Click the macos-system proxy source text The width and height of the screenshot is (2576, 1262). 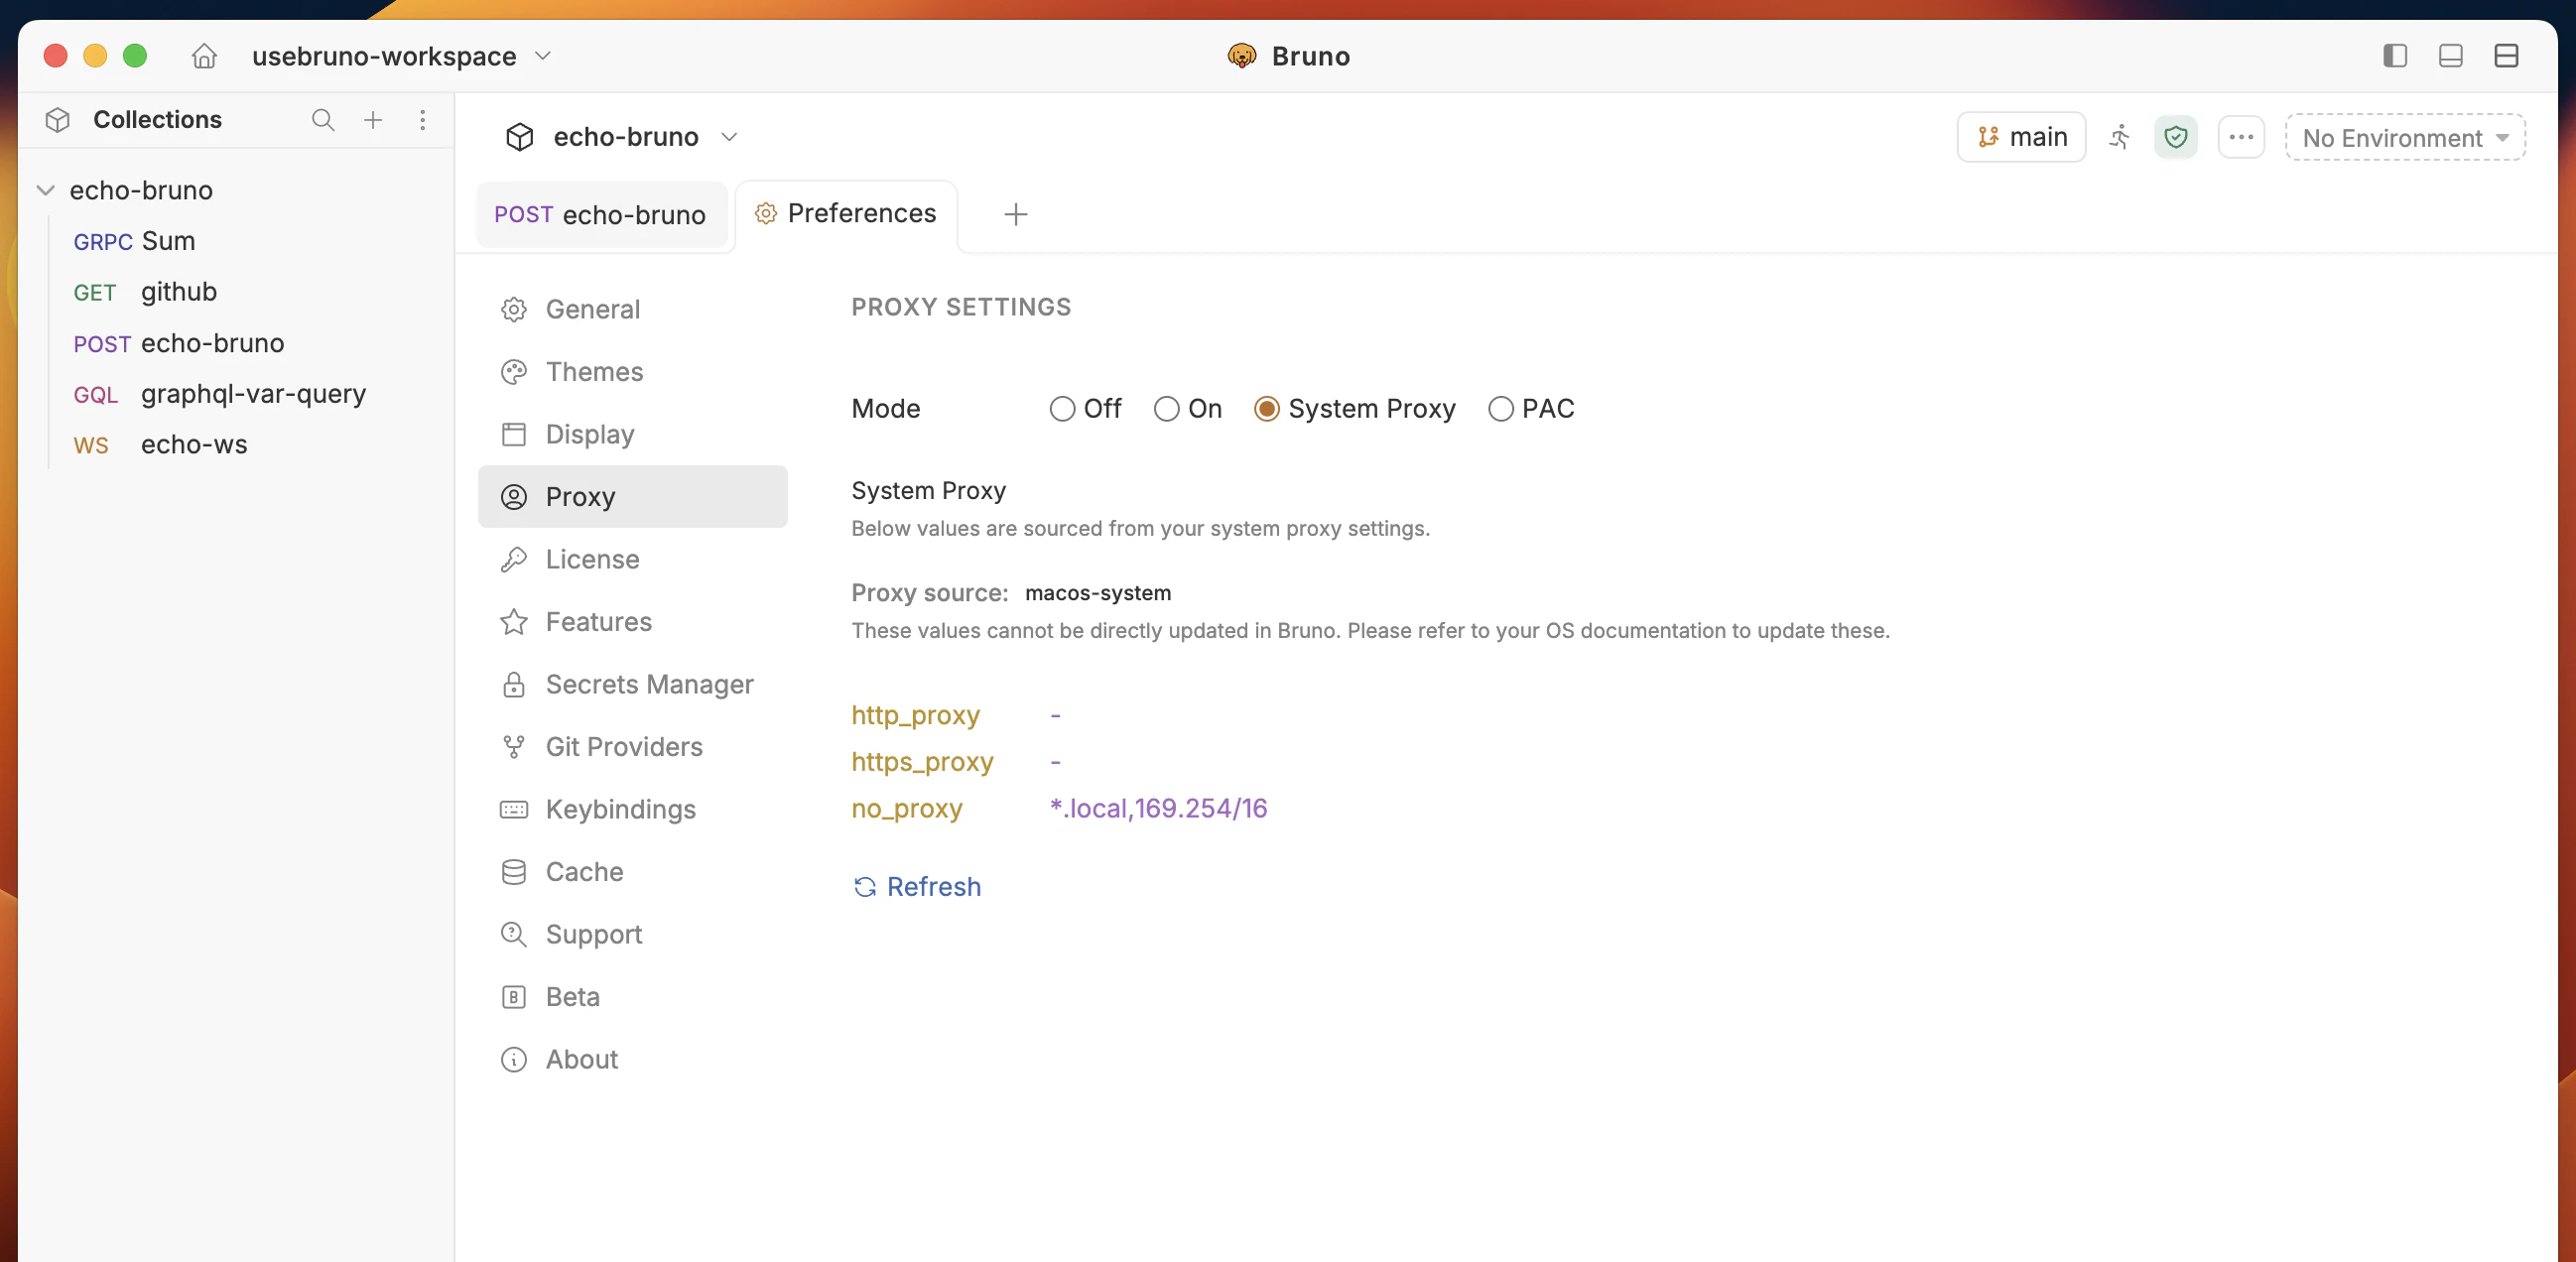point(1097,593)
